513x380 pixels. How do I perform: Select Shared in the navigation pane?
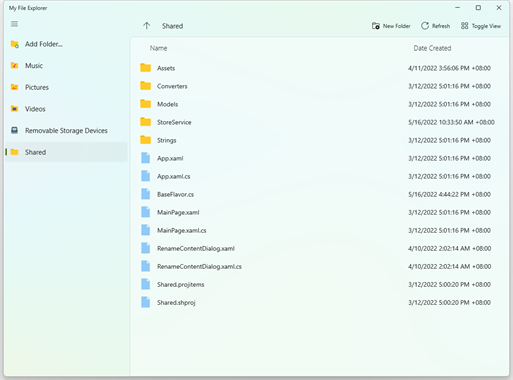point(66,152)
